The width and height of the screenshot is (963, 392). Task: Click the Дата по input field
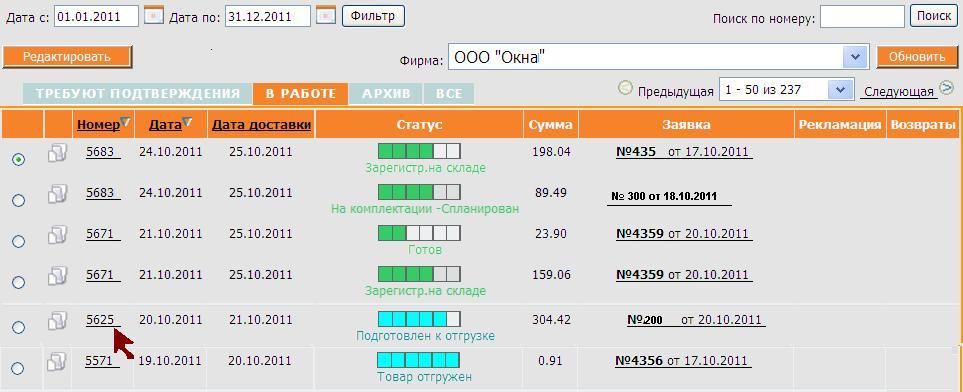(x=268, y=17)
